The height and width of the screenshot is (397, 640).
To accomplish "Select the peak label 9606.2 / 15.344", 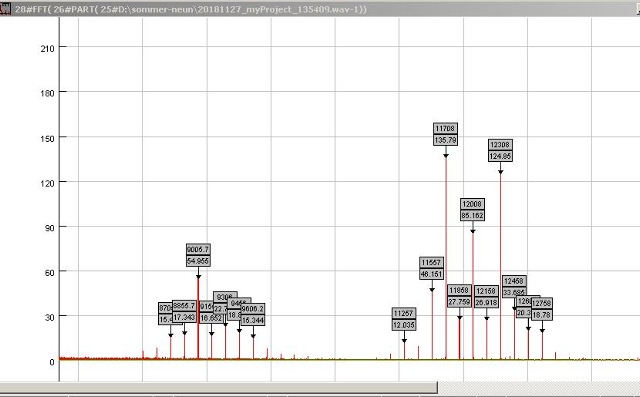I will (253, 314).
